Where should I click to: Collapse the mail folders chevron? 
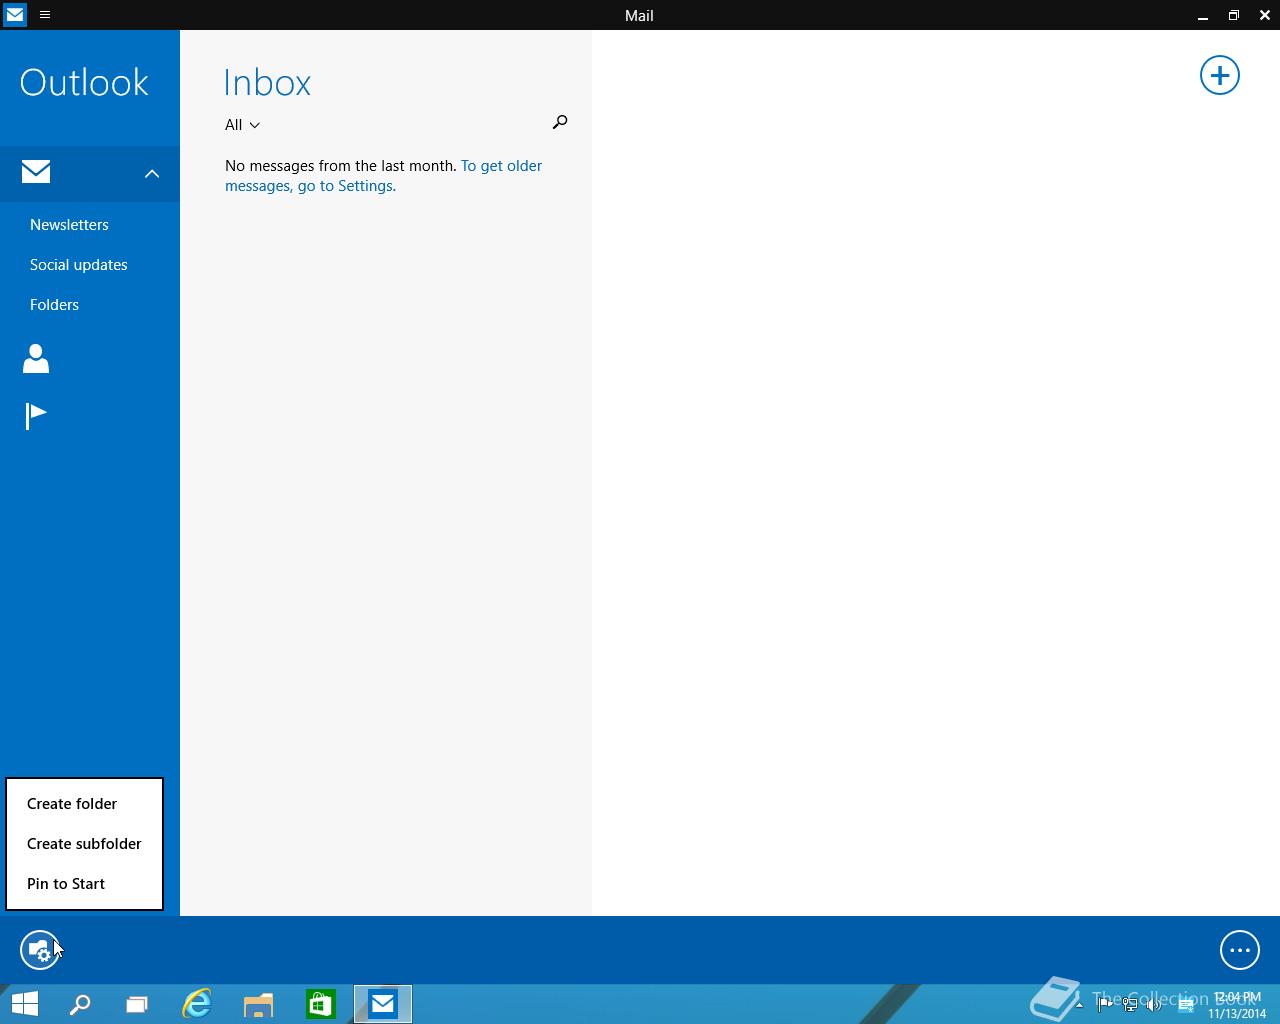pos(152,174)
